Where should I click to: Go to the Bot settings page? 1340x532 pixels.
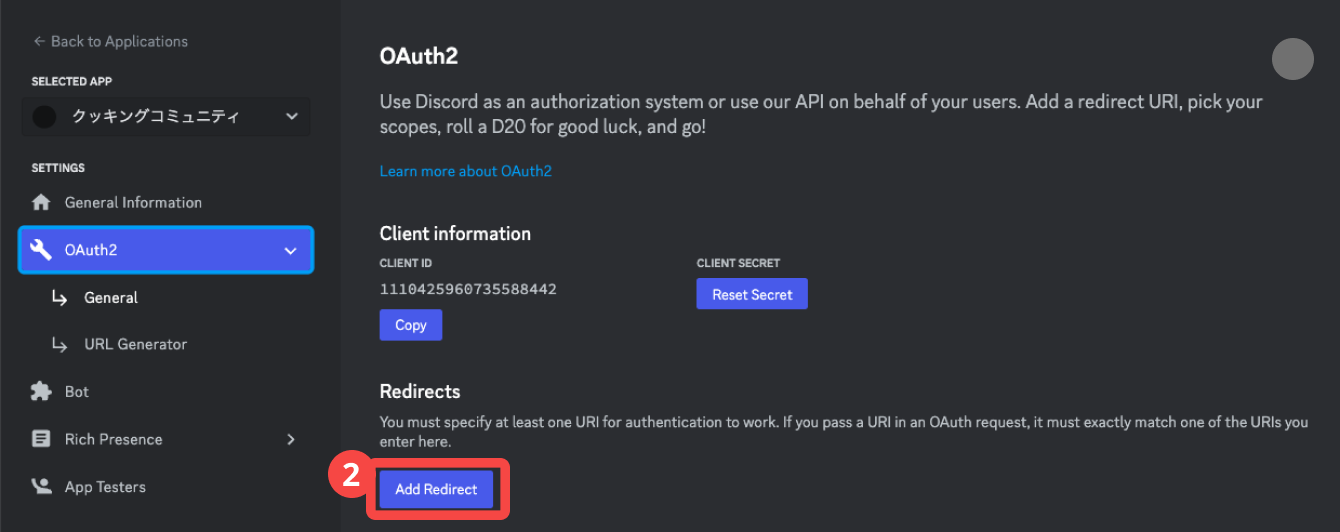77,392
